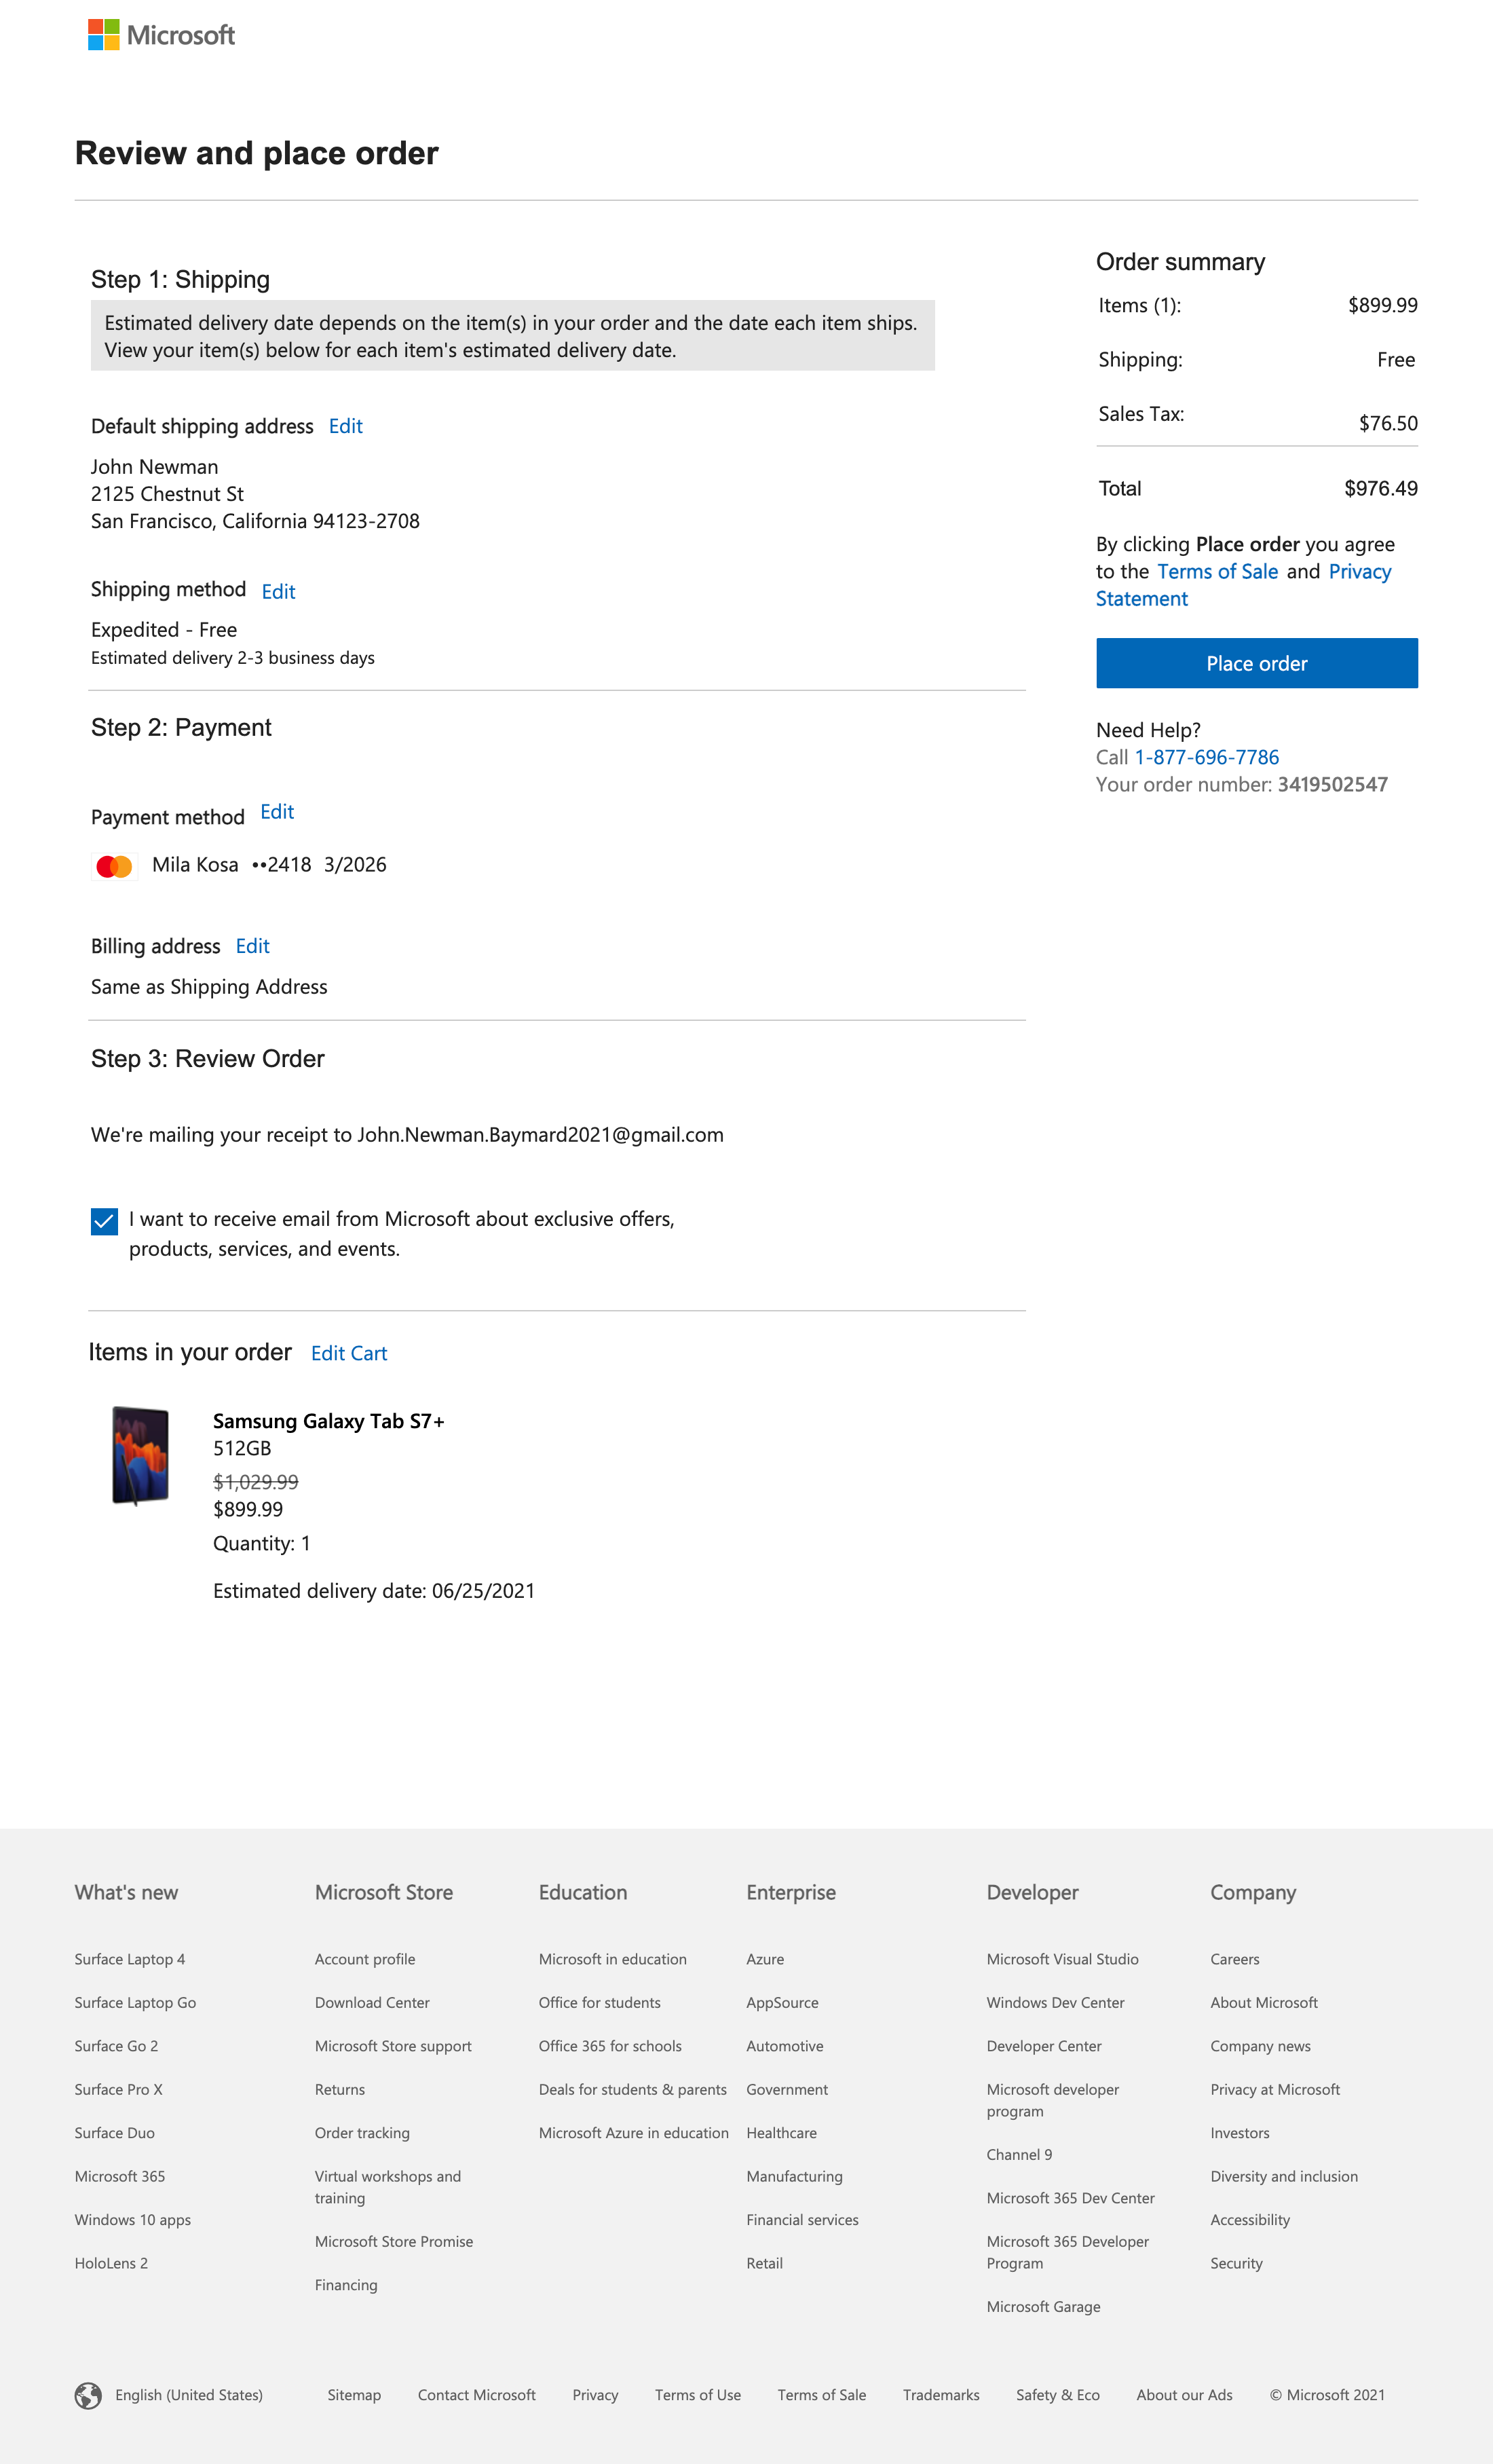Uncheck the Microsoft email offers checkbox
Viewport: 1493px width, 2464px height.
click(x=104, y=1221)
